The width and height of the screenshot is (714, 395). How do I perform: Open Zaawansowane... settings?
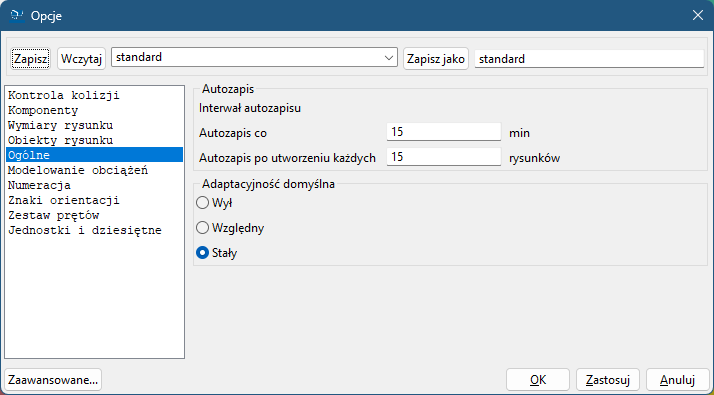coord(53,380)
